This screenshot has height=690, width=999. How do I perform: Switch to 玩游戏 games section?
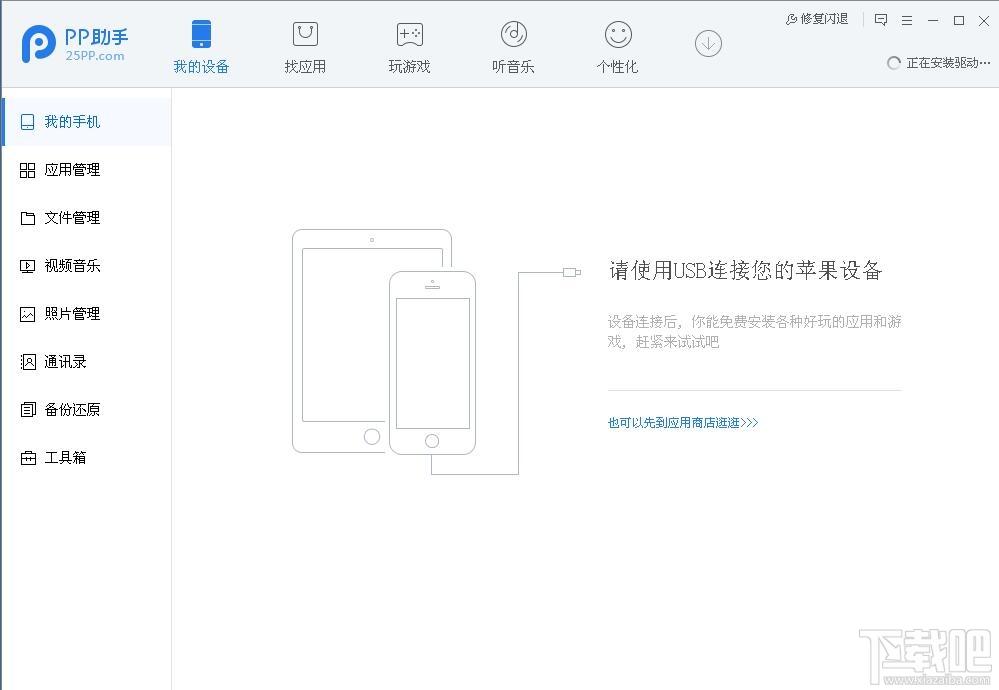point(409,47)
